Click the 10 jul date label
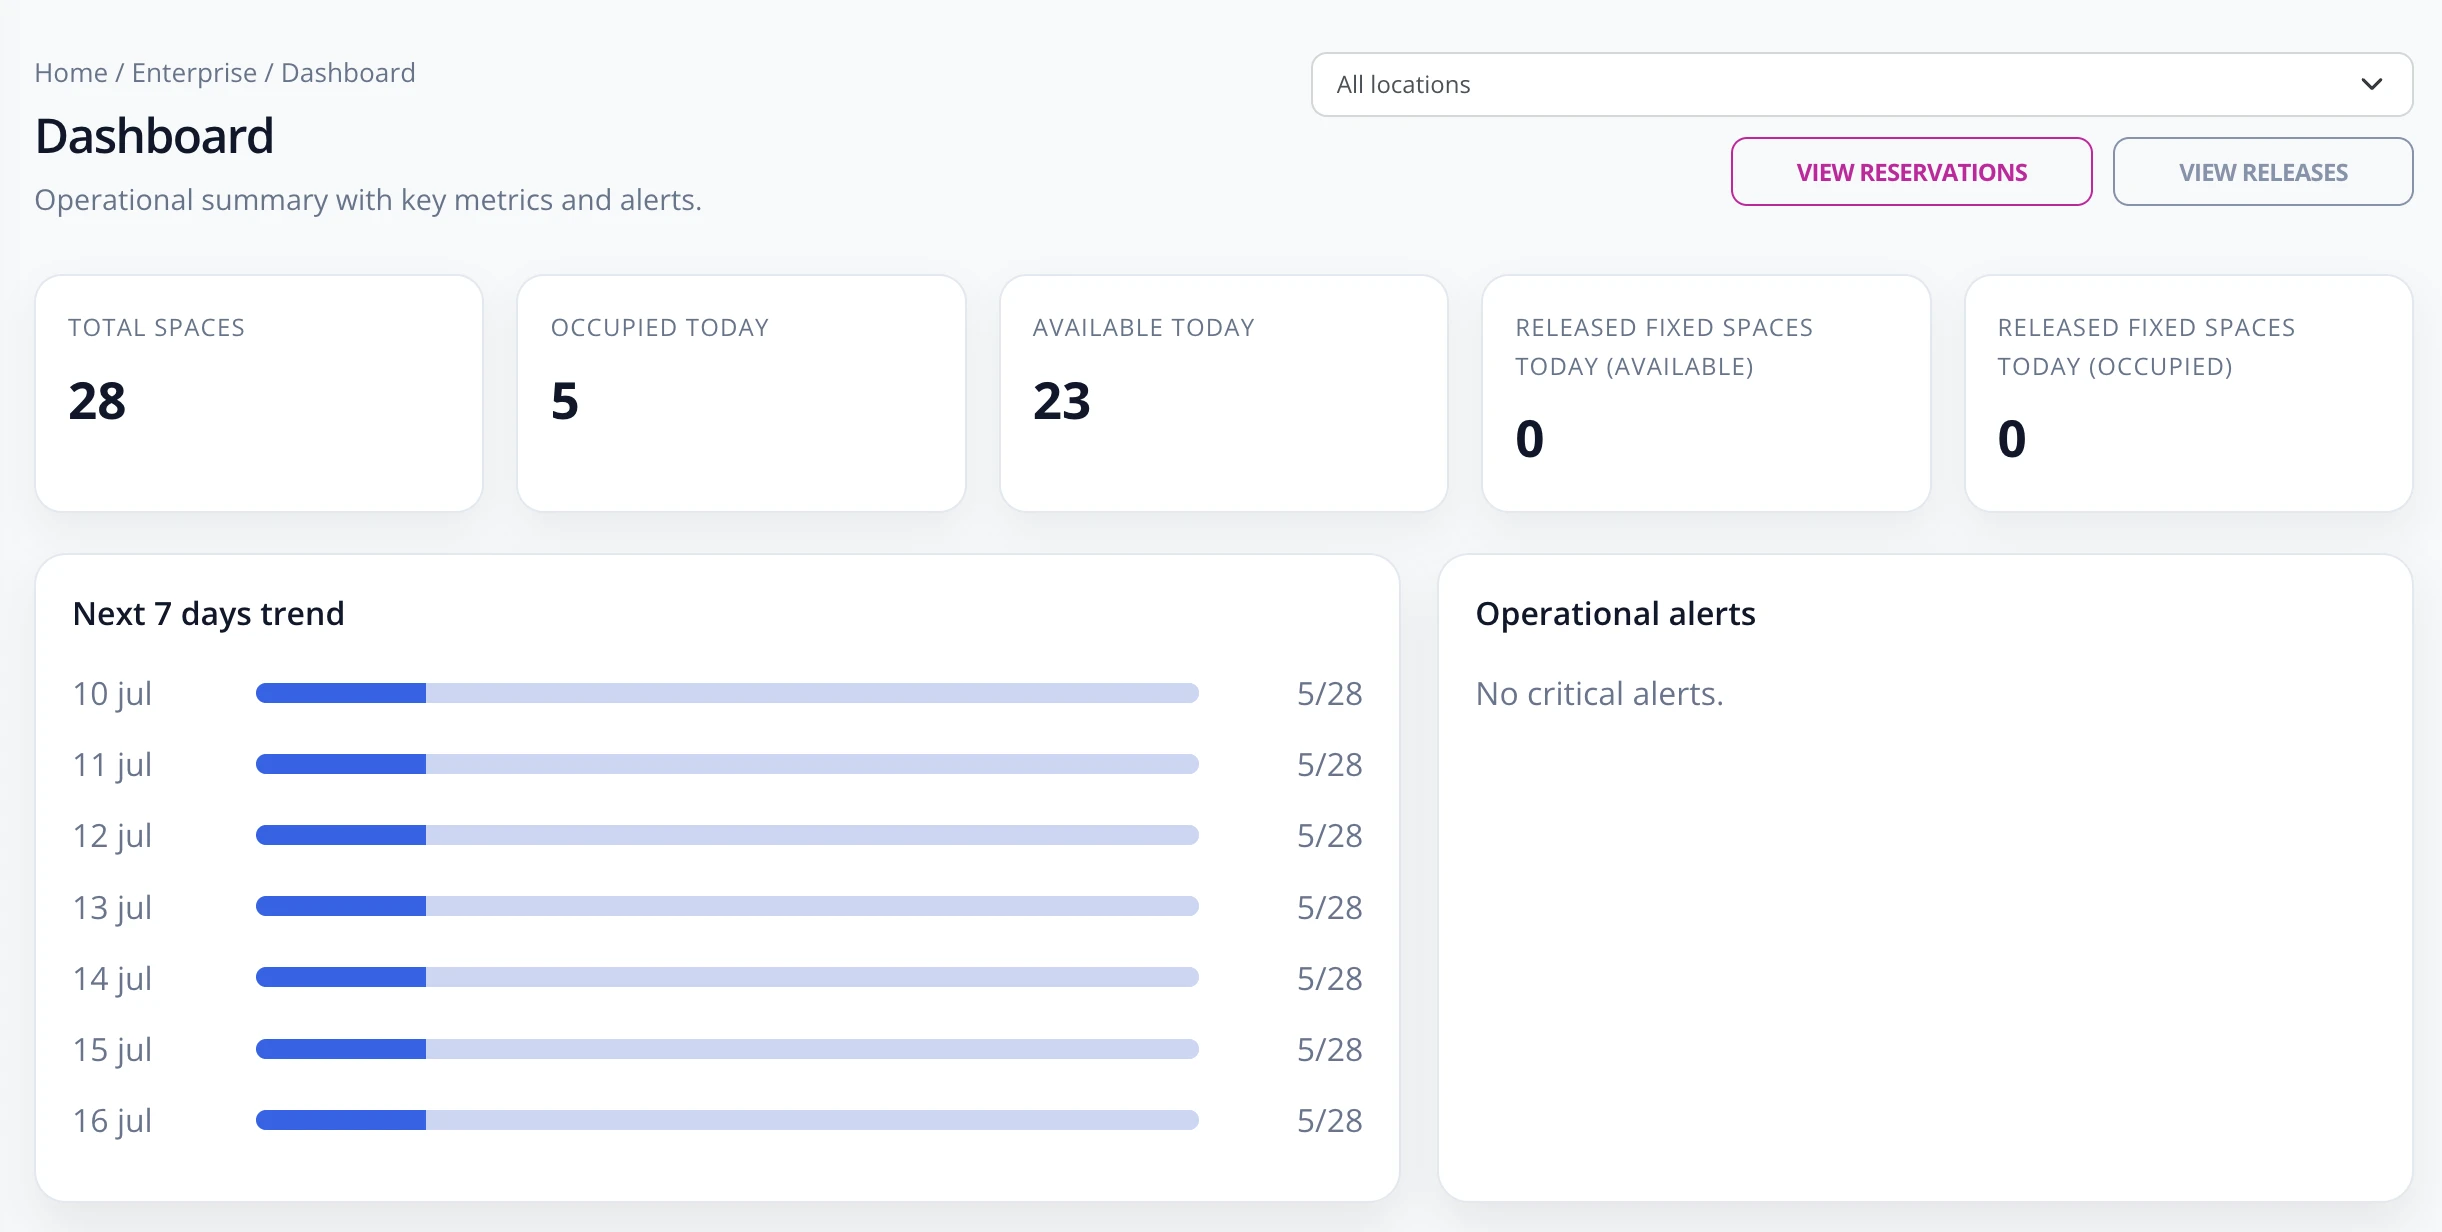 point(112,694)
